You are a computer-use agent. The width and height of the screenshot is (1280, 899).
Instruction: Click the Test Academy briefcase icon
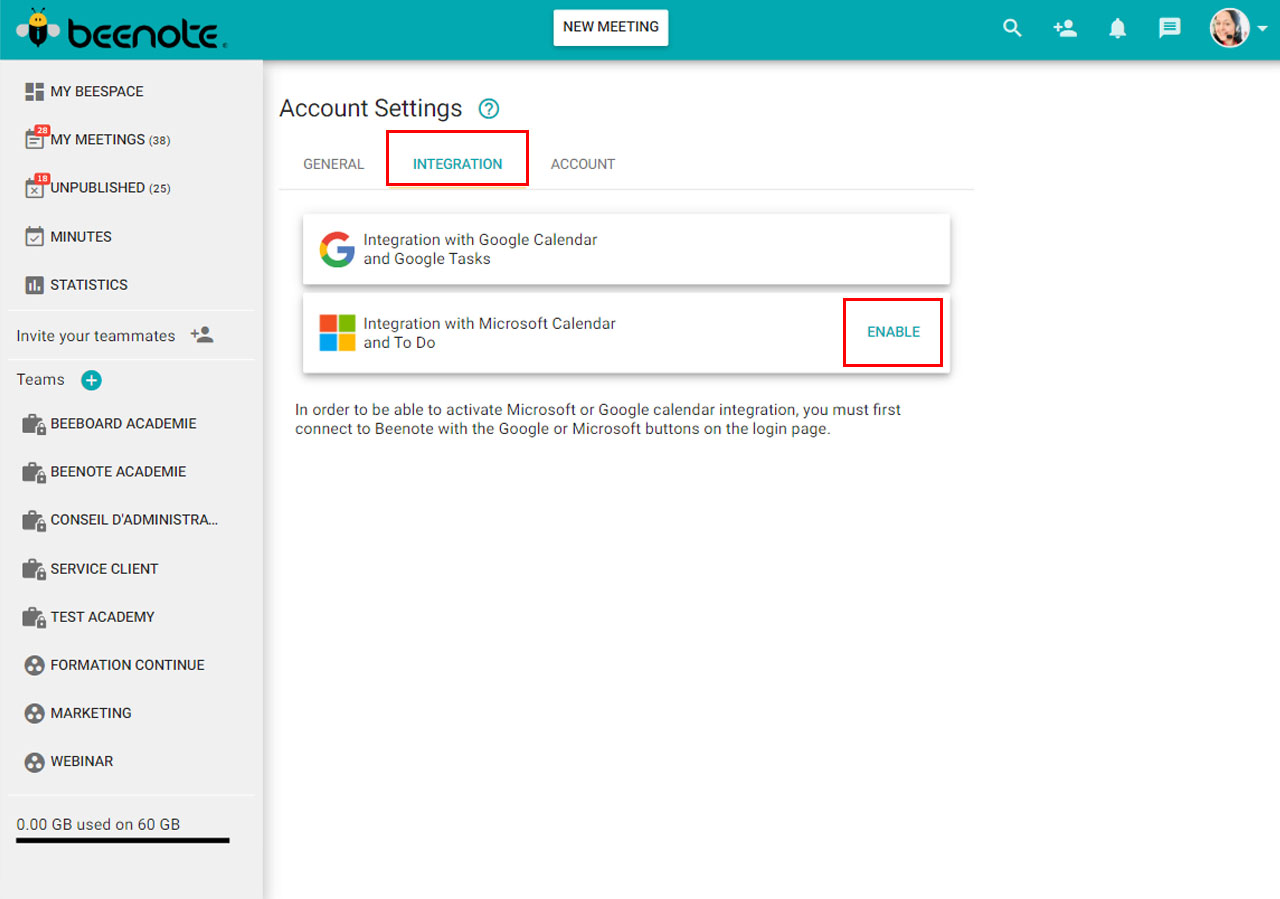click(x=34, y=617)
